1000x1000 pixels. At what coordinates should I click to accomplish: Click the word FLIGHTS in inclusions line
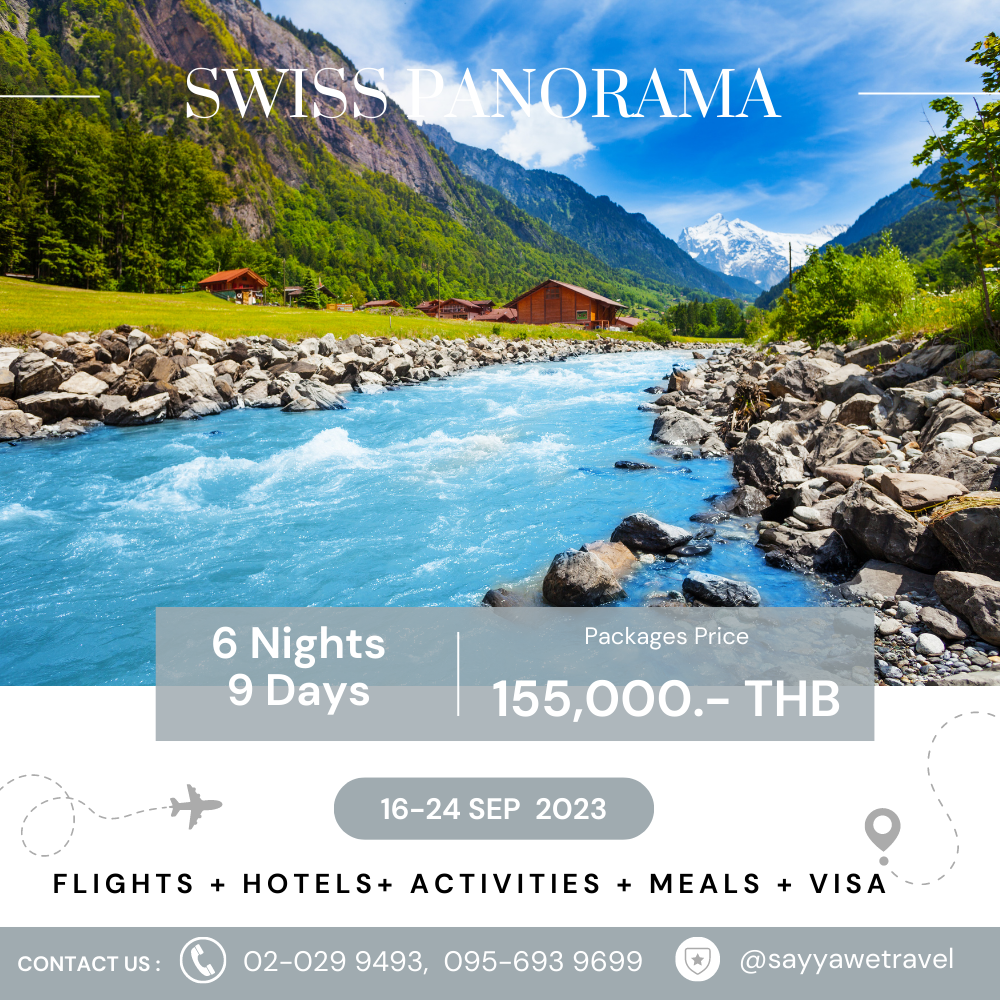[124, 884]
